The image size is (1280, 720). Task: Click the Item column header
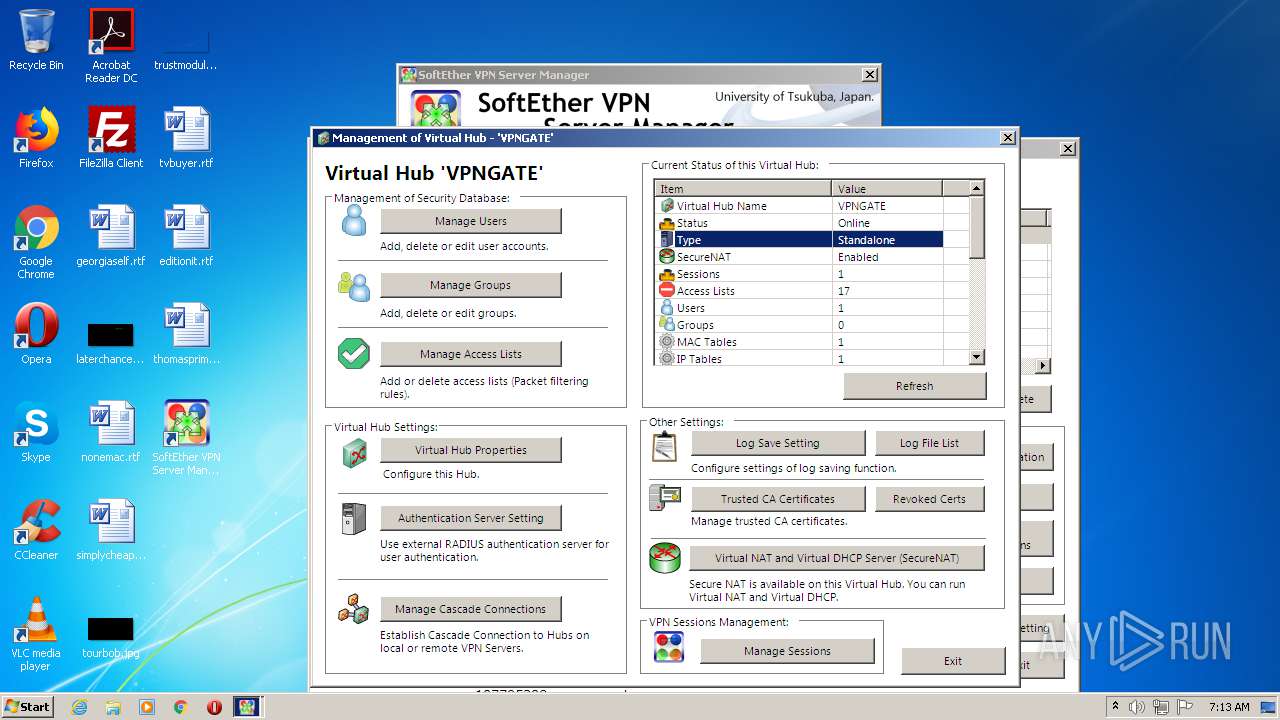[x=744, y=188]
